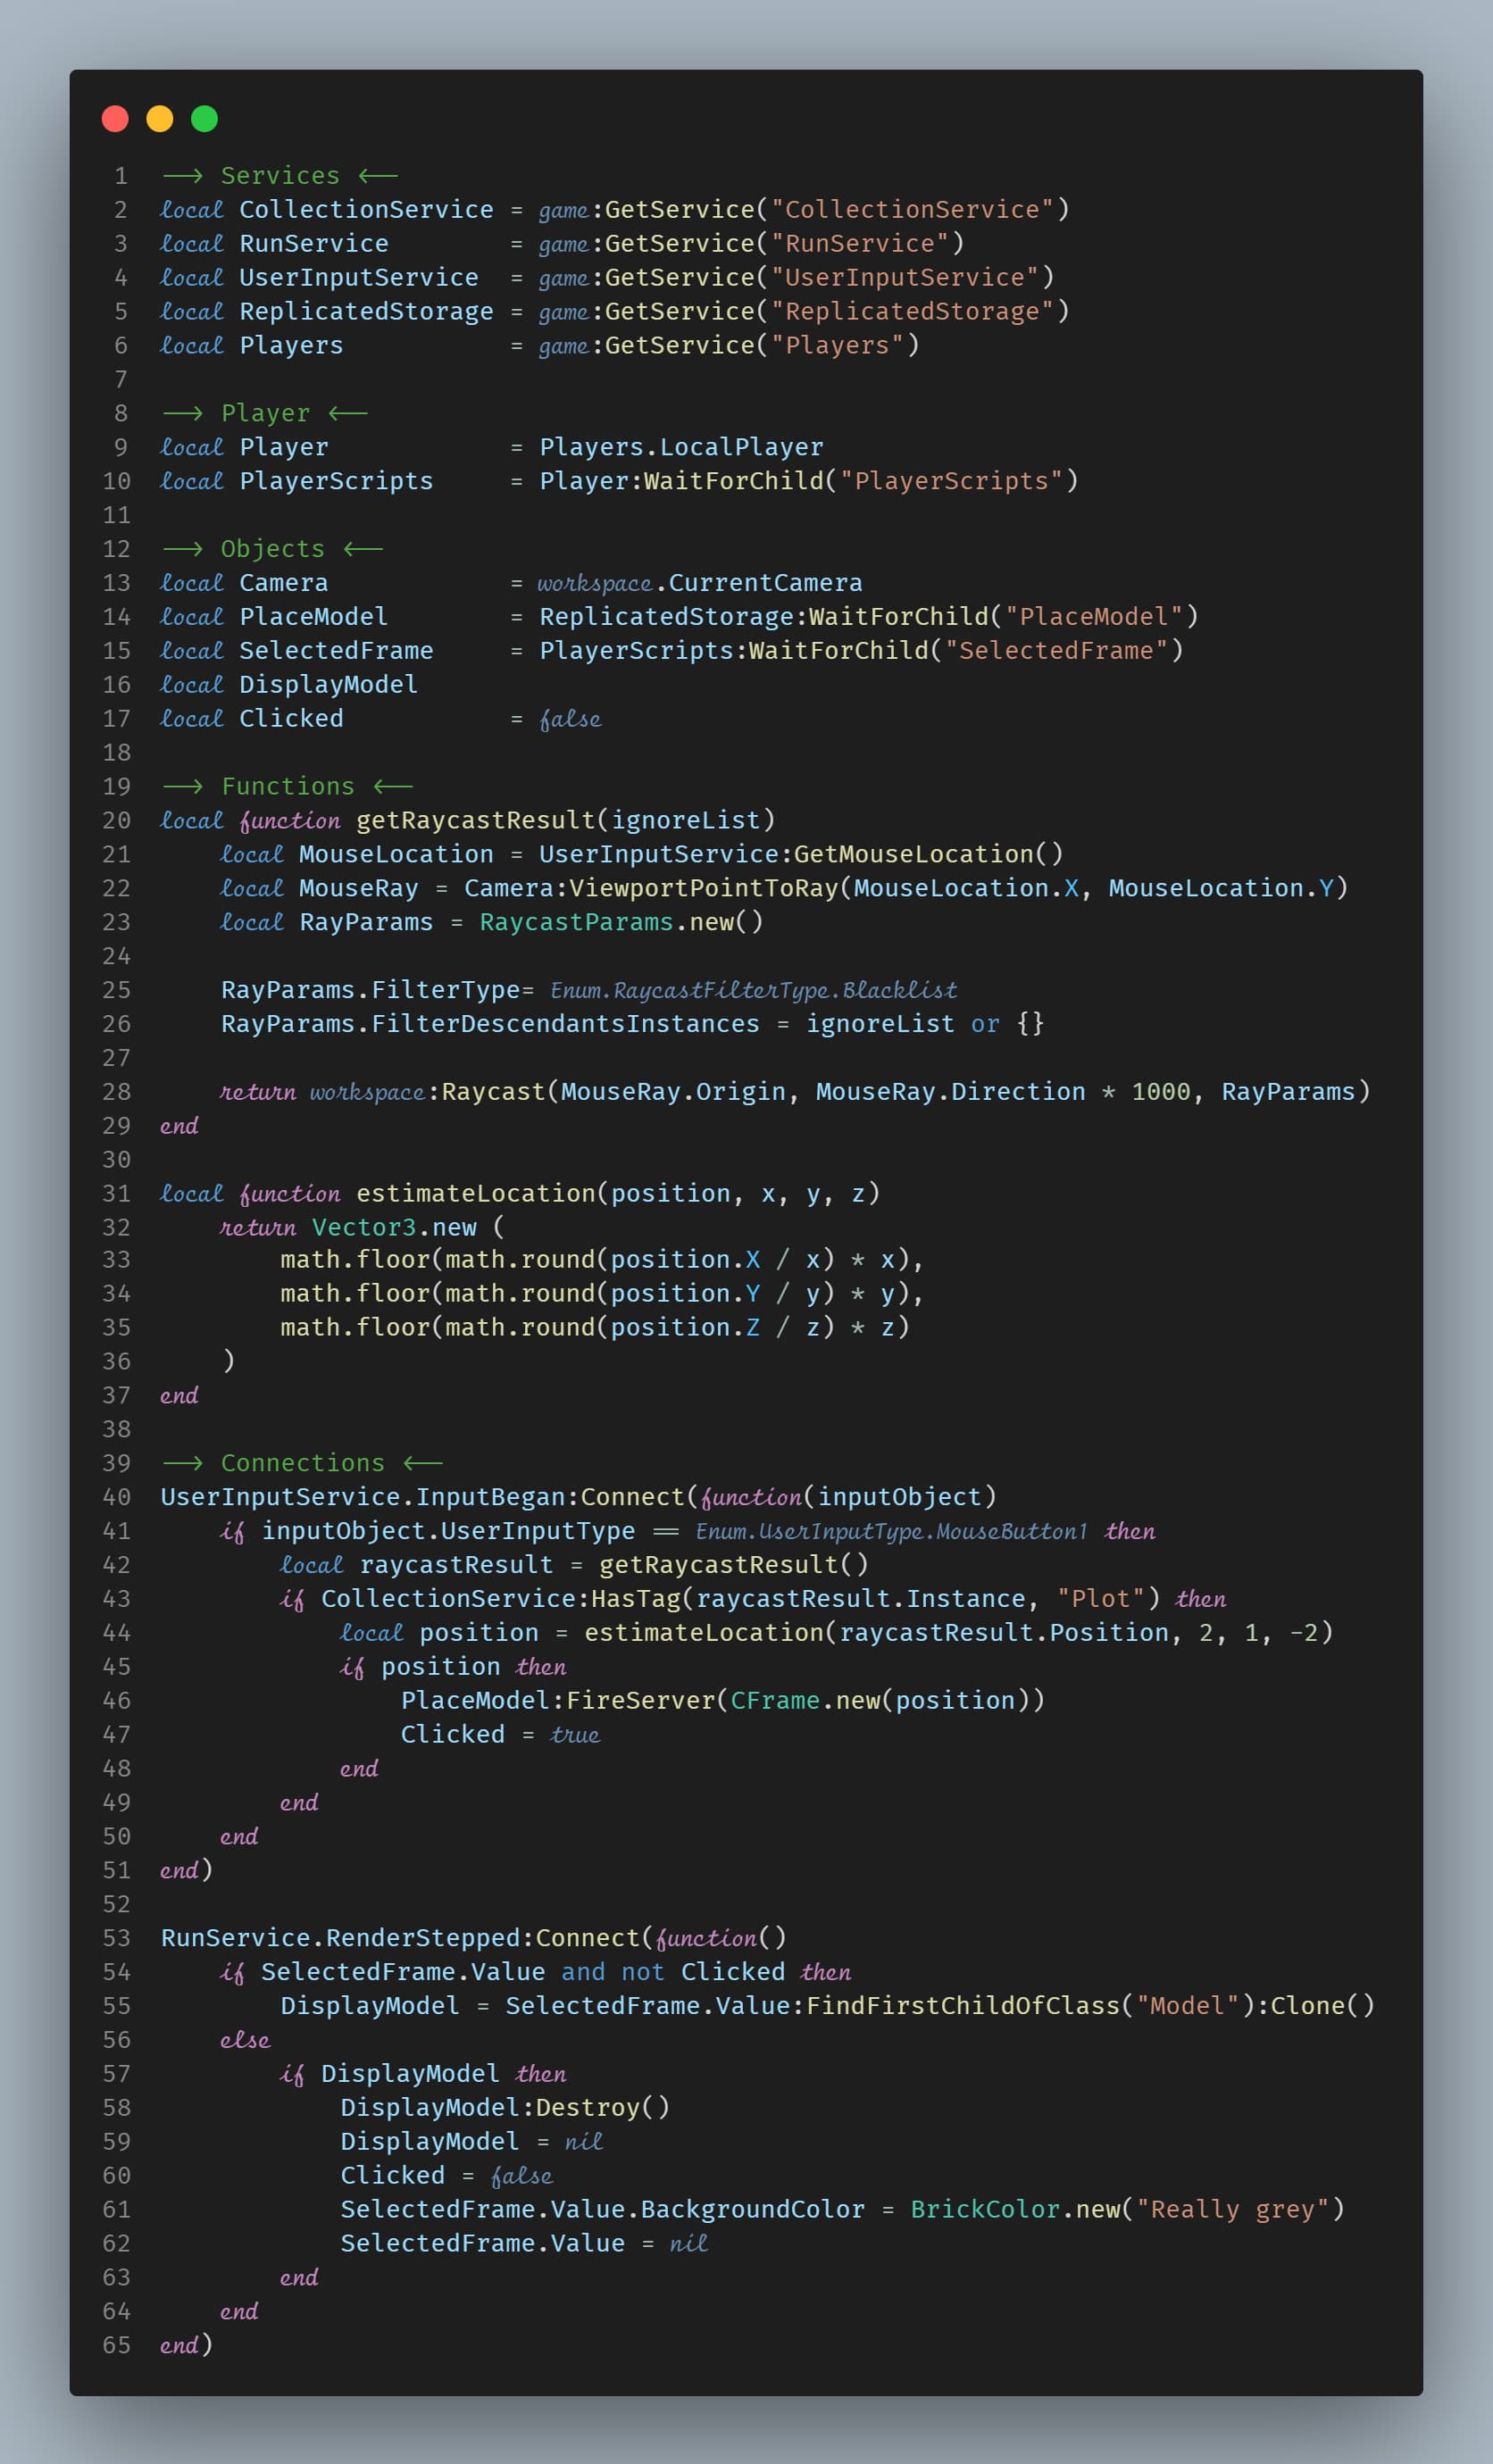Click line number 38 in the gutter
1493x2464 pixels.
tap(117, 1430)
